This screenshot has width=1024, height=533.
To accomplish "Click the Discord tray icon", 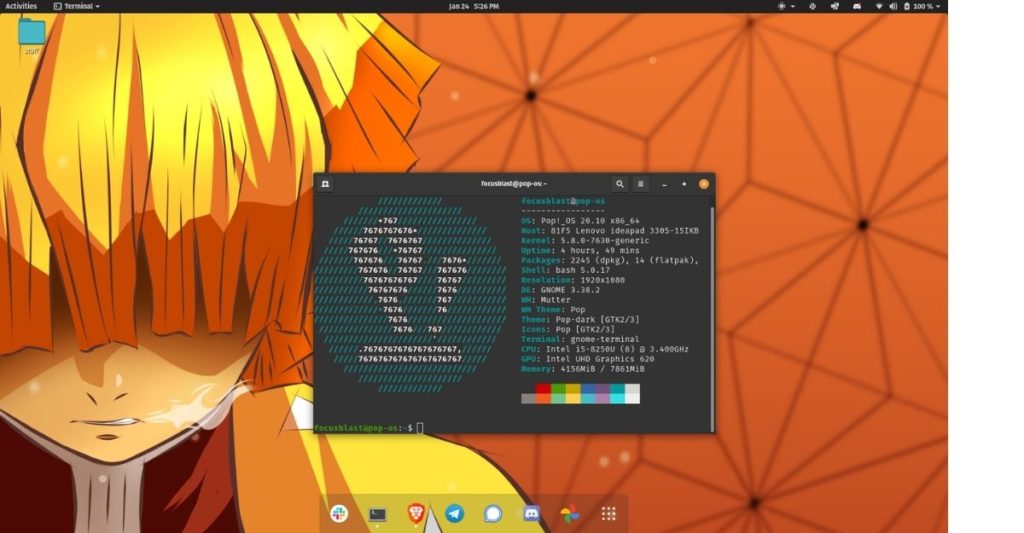I will click(857, 6).
